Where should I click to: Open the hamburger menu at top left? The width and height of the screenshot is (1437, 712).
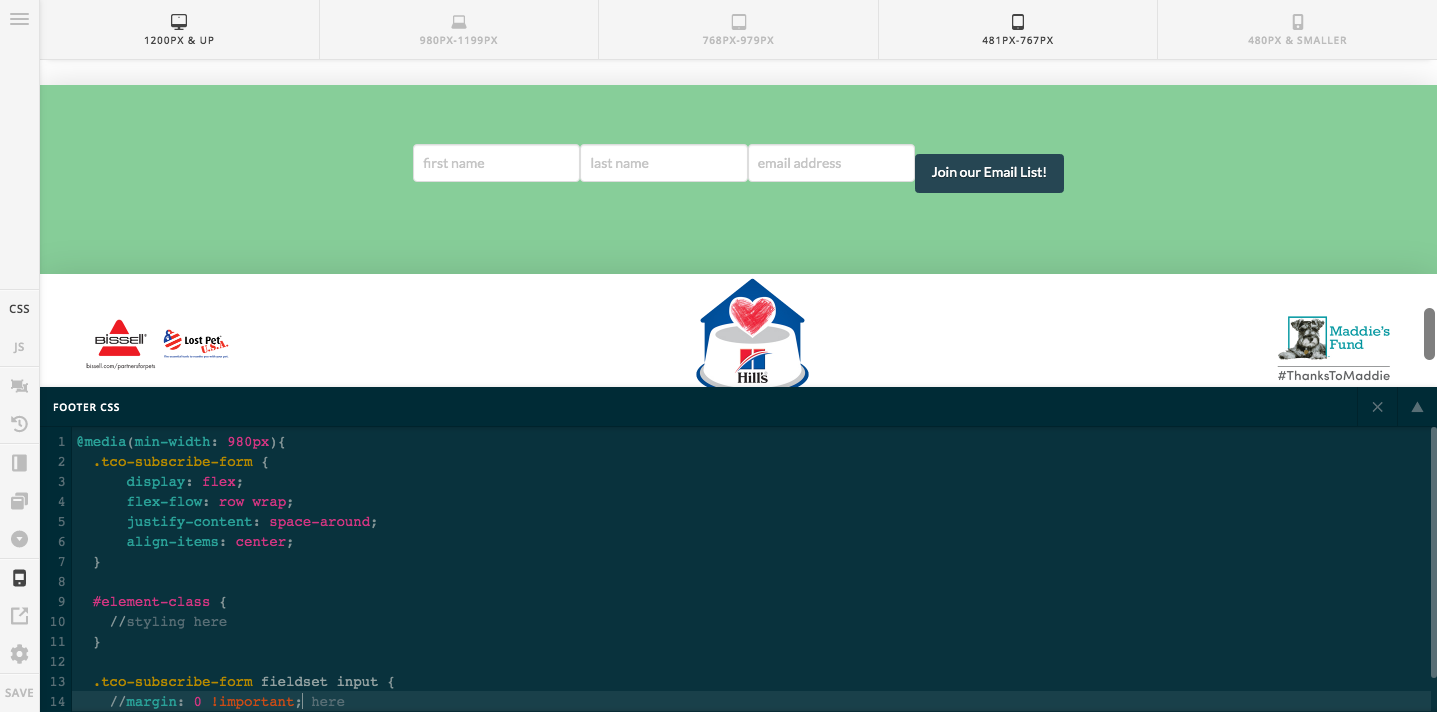click(x=19, y=19)
